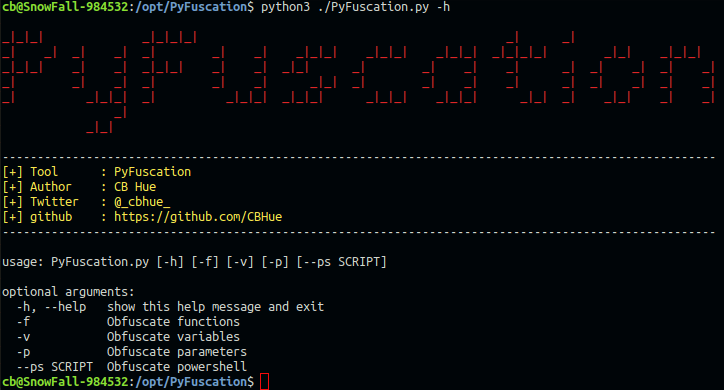This screenshot has height=390, width=724.
Task: Click the '-h, --help' option text
Action: click(51, 307)
